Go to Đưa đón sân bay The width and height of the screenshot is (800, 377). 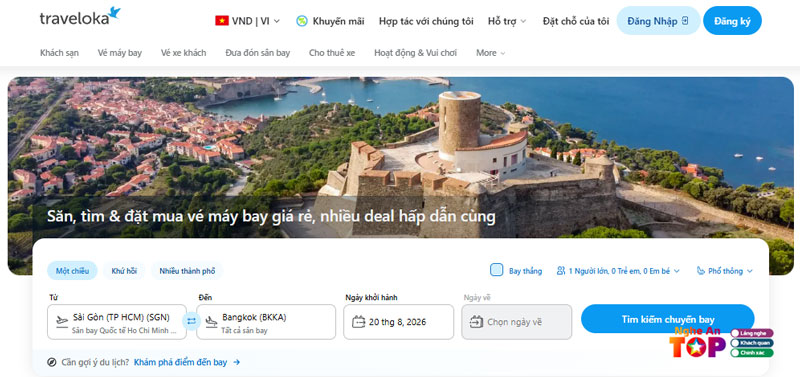tap(258, 53)
